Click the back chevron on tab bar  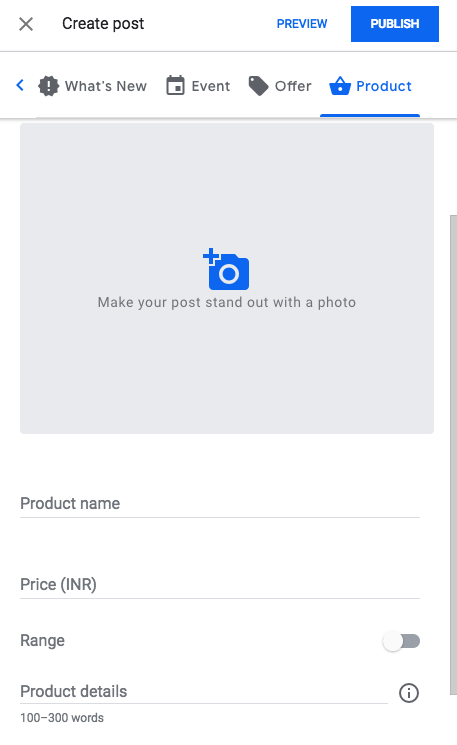(20, 86)
